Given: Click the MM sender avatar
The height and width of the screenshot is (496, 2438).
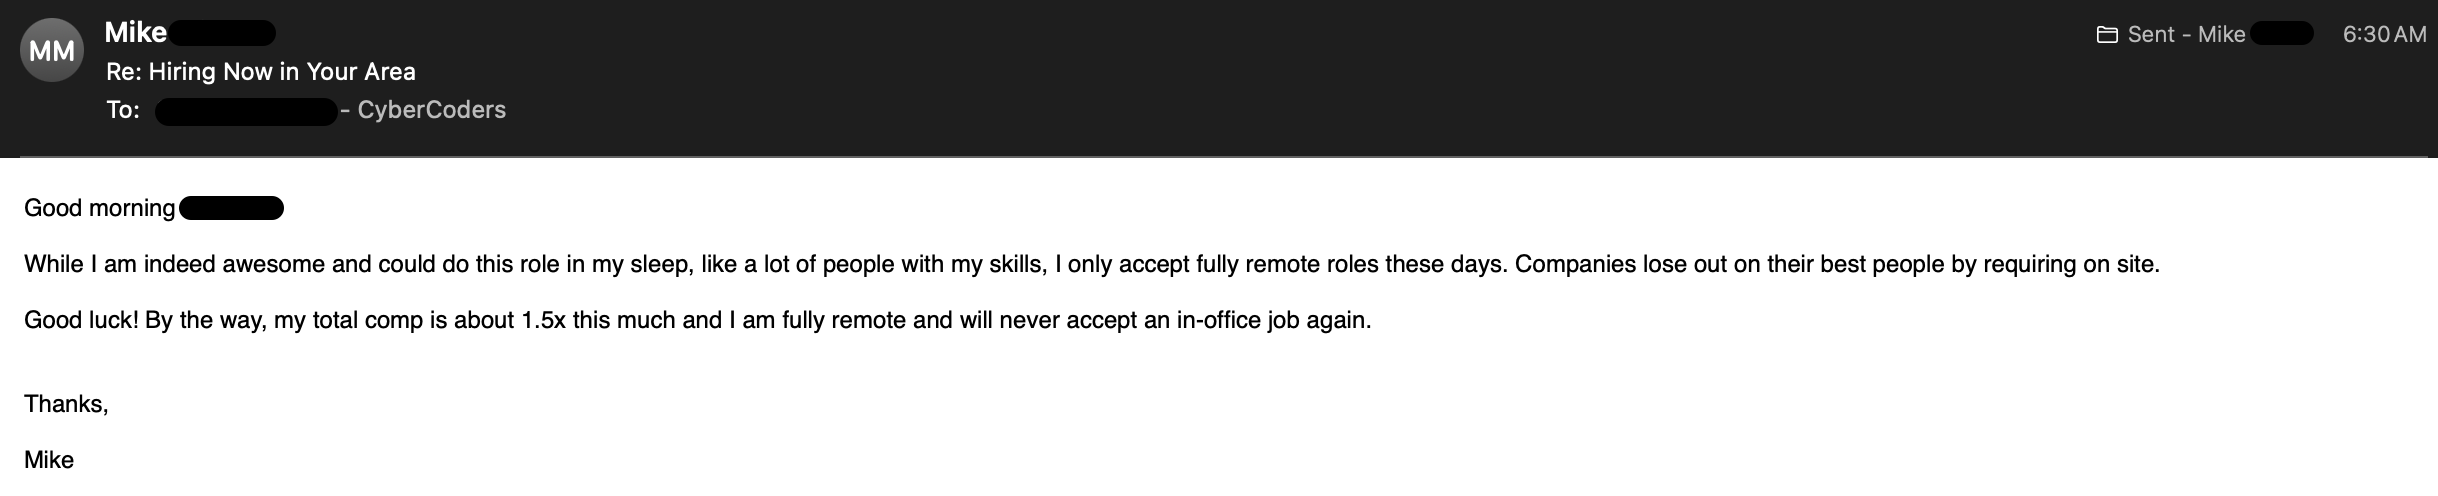Looking at the screenshot, I should pyautogui.click(x=52, y=51).
